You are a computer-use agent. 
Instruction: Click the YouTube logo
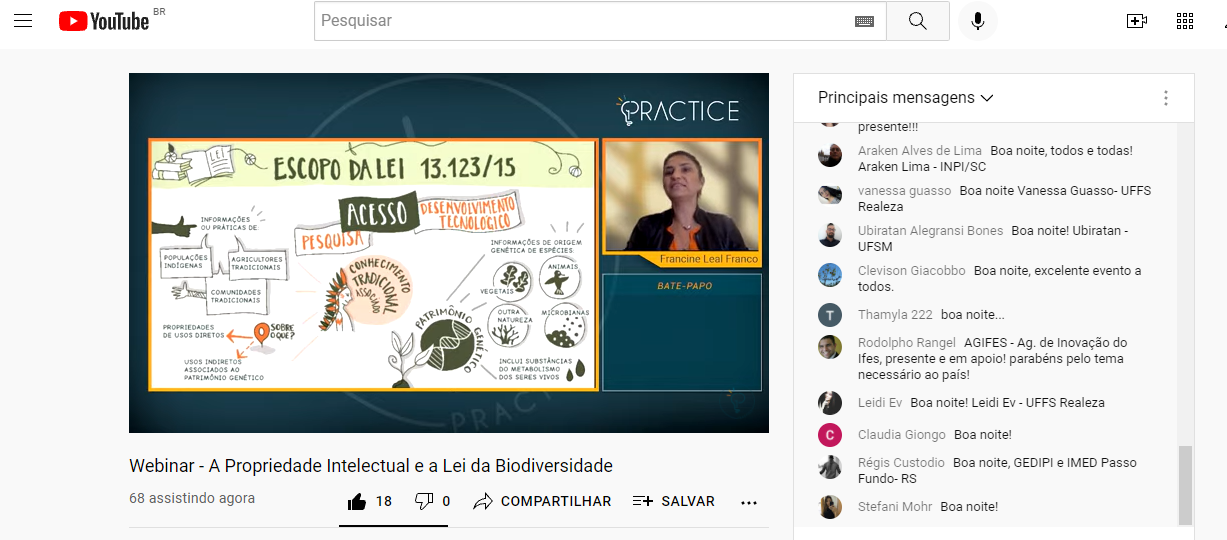pos(104,21)
